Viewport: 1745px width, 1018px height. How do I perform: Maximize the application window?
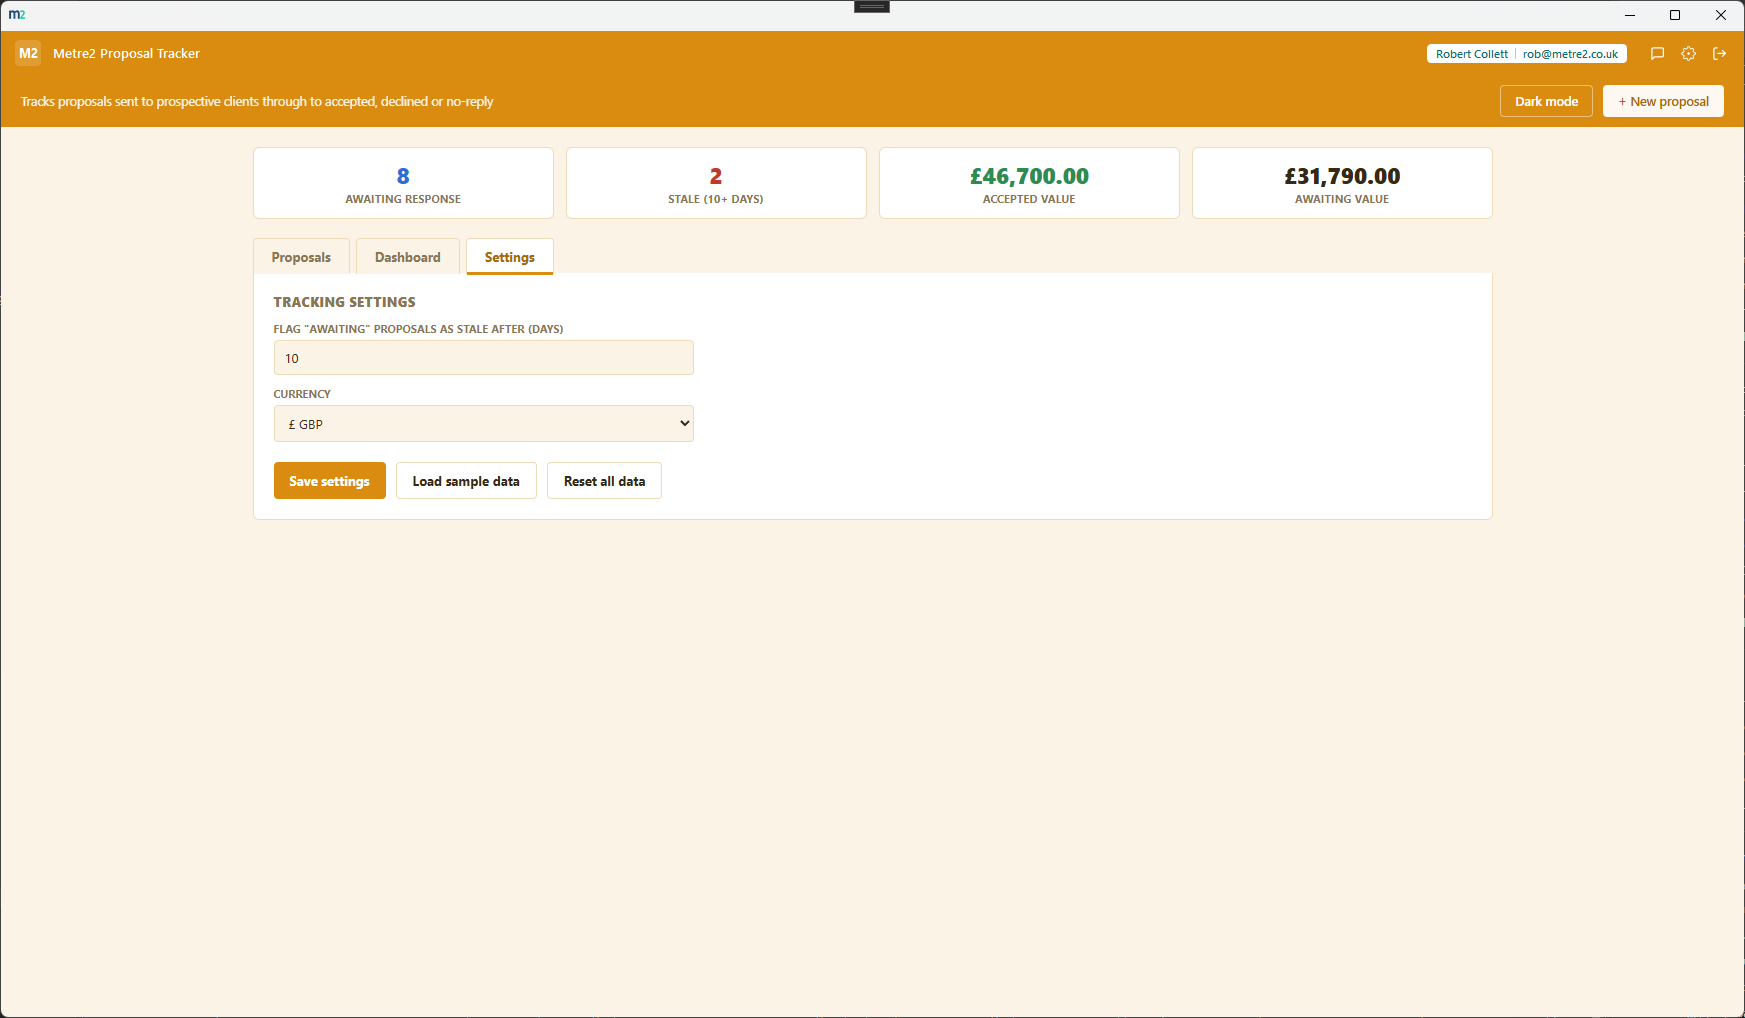(1675, 15)
